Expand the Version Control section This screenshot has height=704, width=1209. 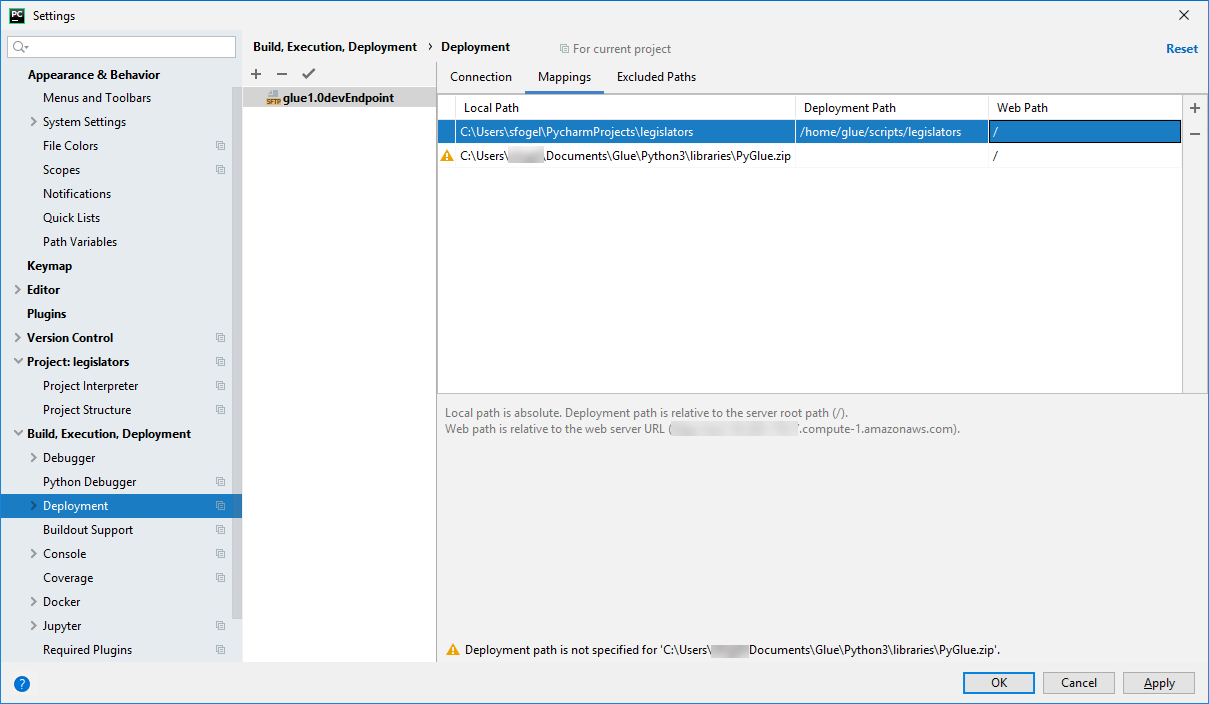click(x=19, y=337)
